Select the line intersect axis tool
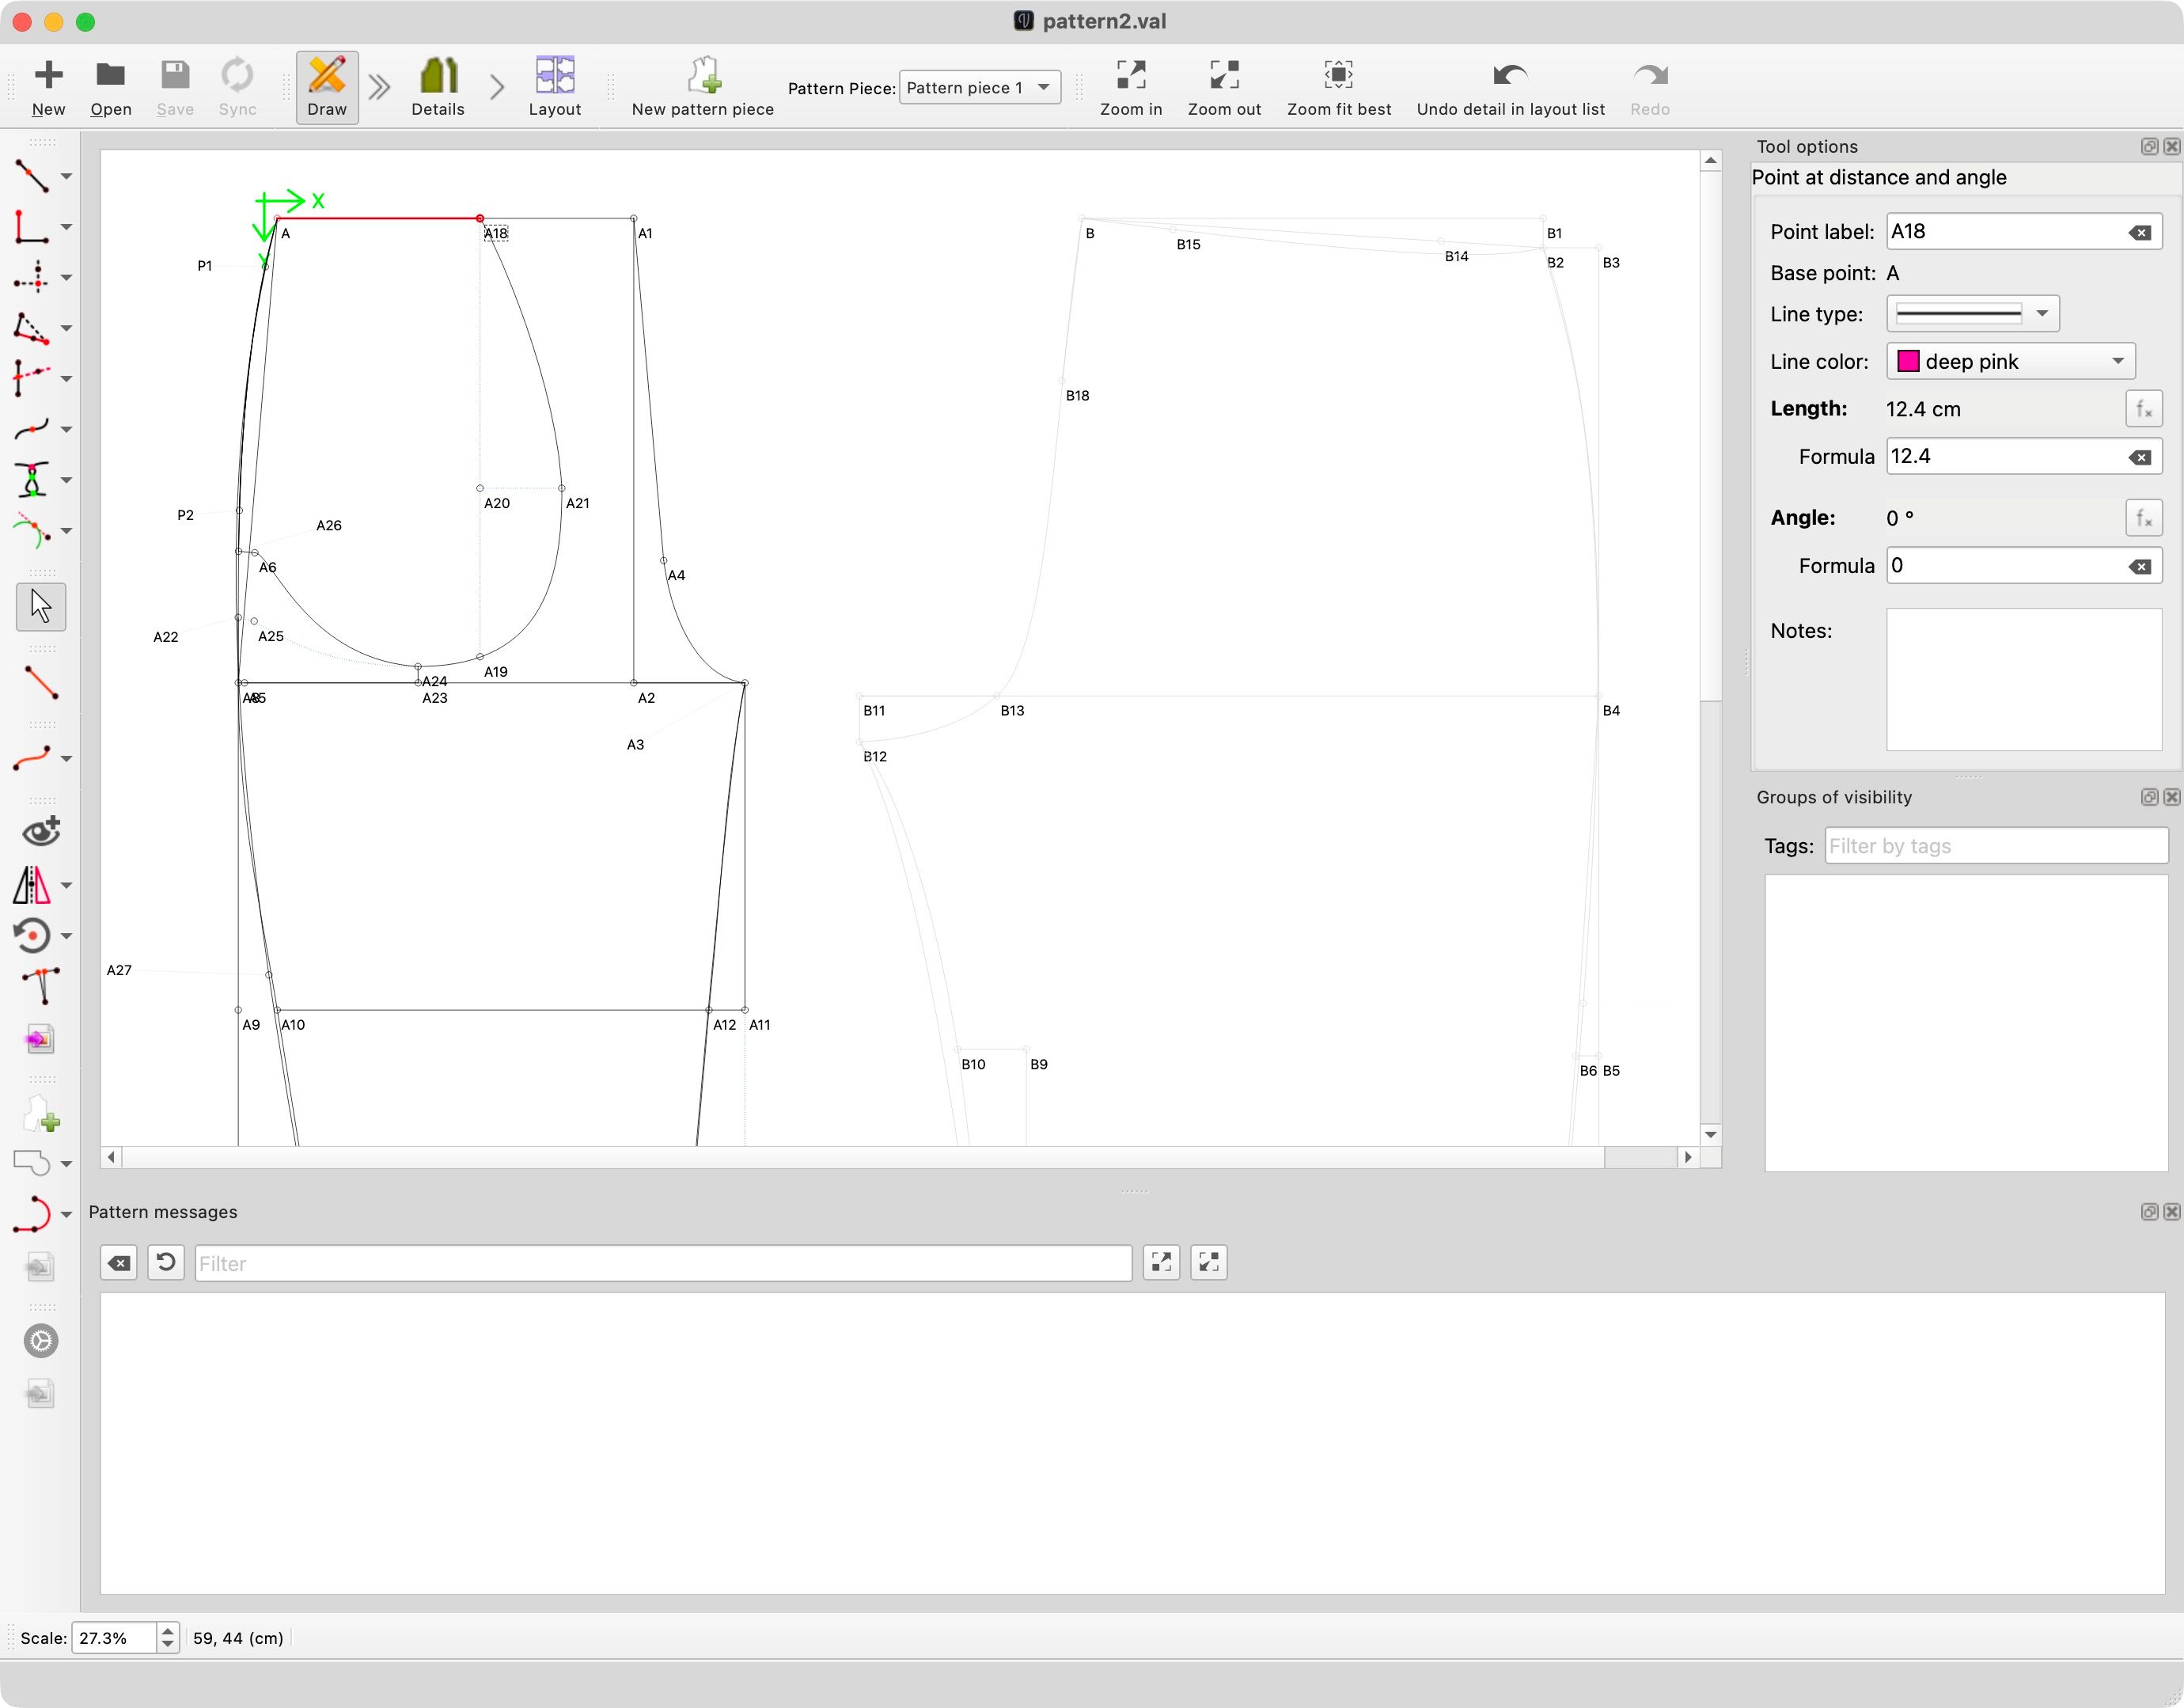The image size is (2184, 1708). click(32, 379)
